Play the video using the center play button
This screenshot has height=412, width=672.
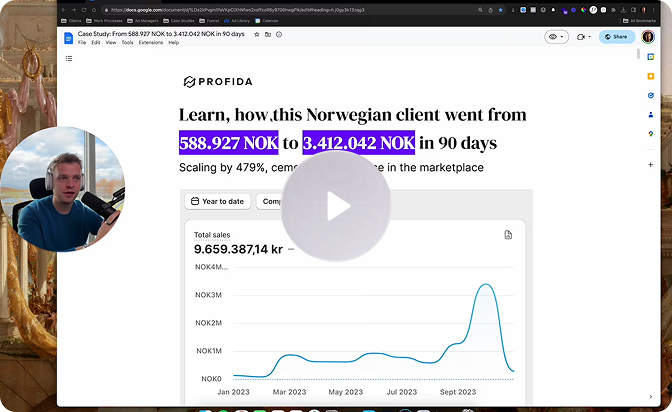[x=336, y=206]
